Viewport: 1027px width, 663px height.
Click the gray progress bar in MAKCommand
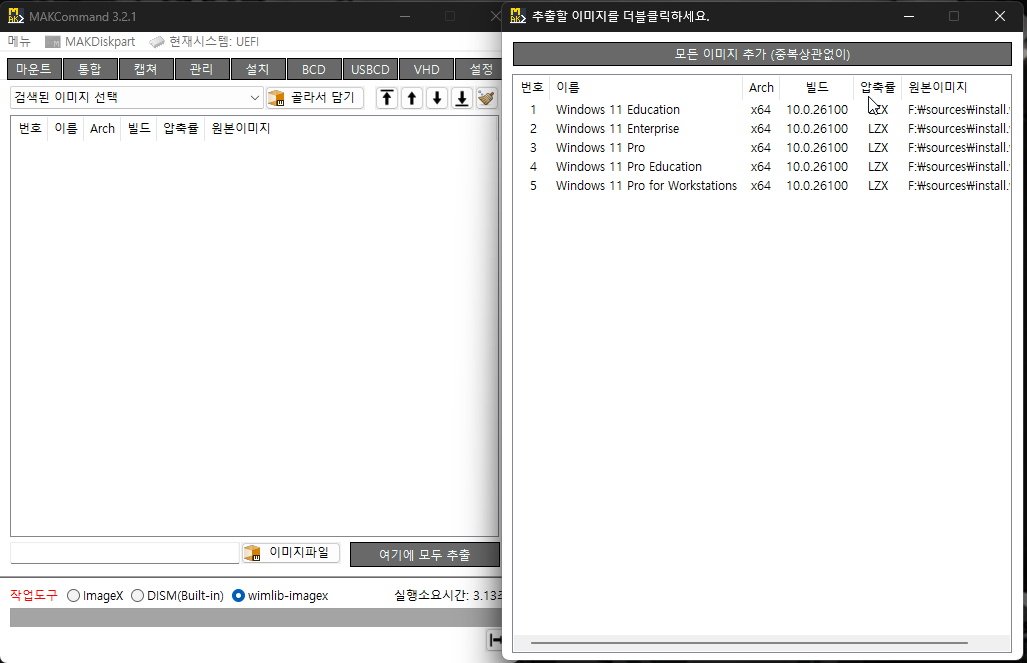point(256,617)
